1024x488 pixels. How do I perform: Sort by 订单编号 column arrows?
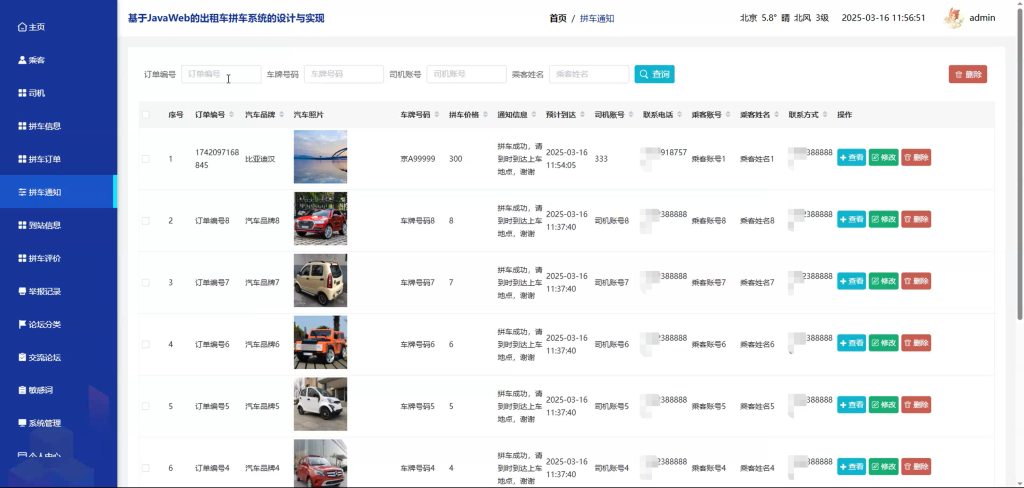[x=232, y=115]
